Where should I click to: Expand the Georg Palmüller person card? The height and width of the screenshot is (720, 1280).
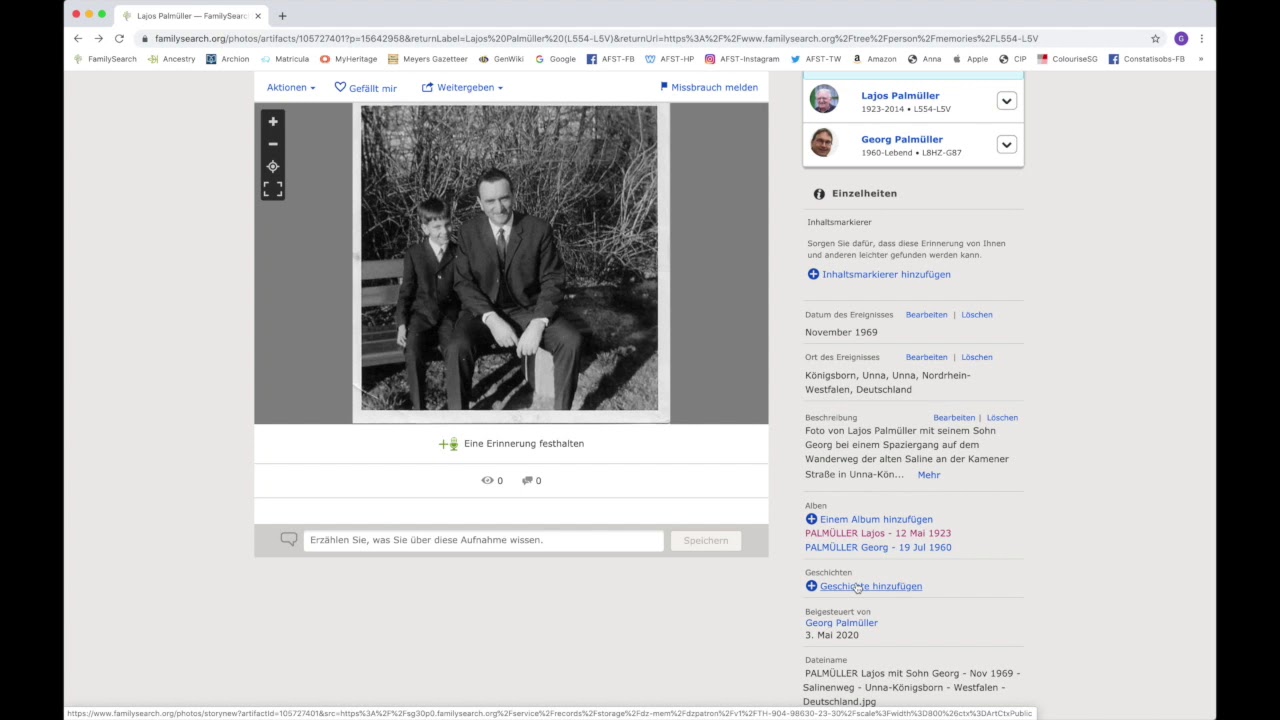click(x=1006, y=145)
